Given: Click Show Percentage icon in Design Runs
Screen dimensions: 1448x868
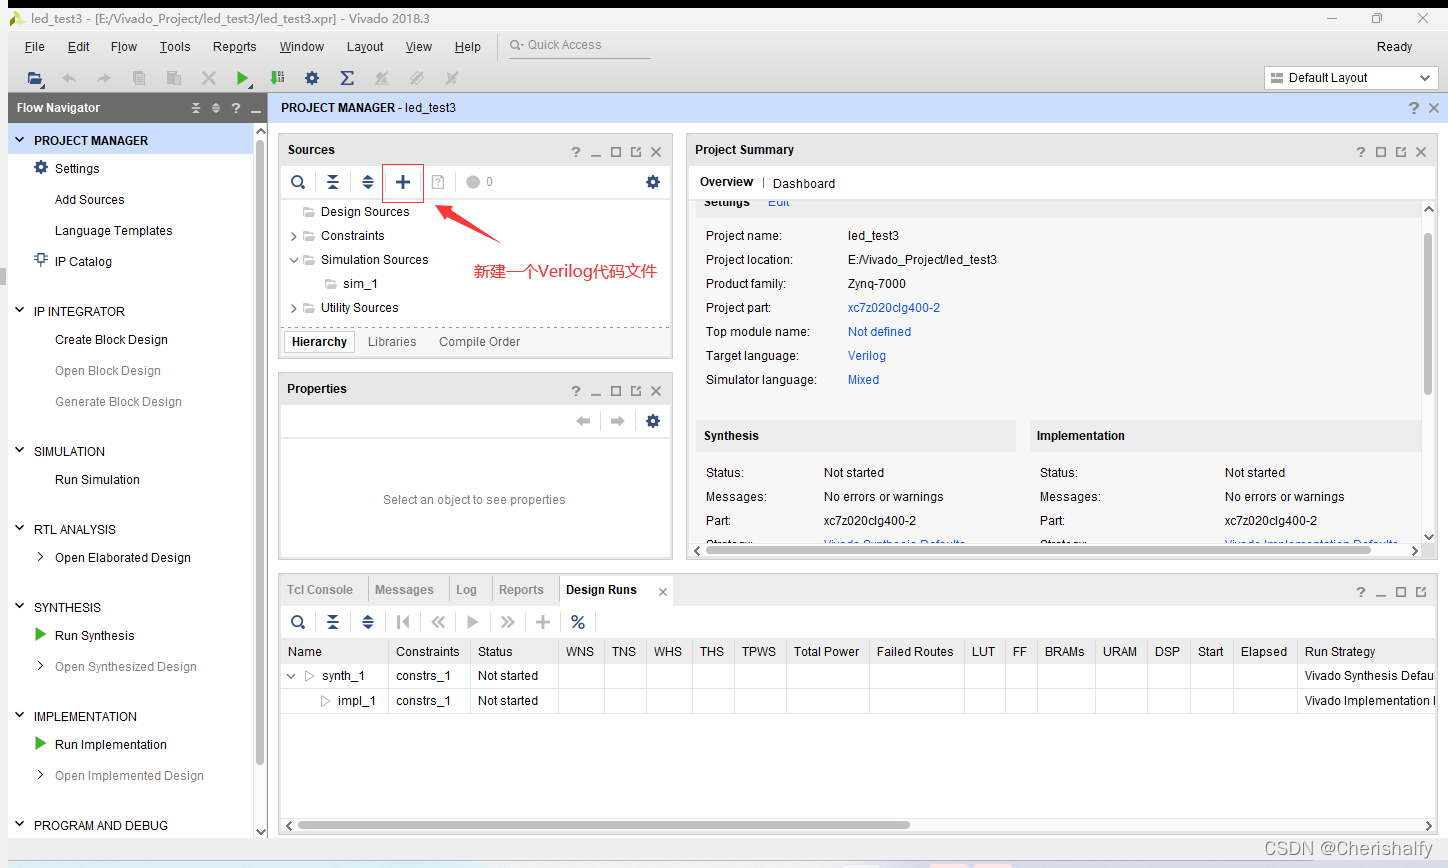Looking at the screenshot, I should [x=578, y=622].
